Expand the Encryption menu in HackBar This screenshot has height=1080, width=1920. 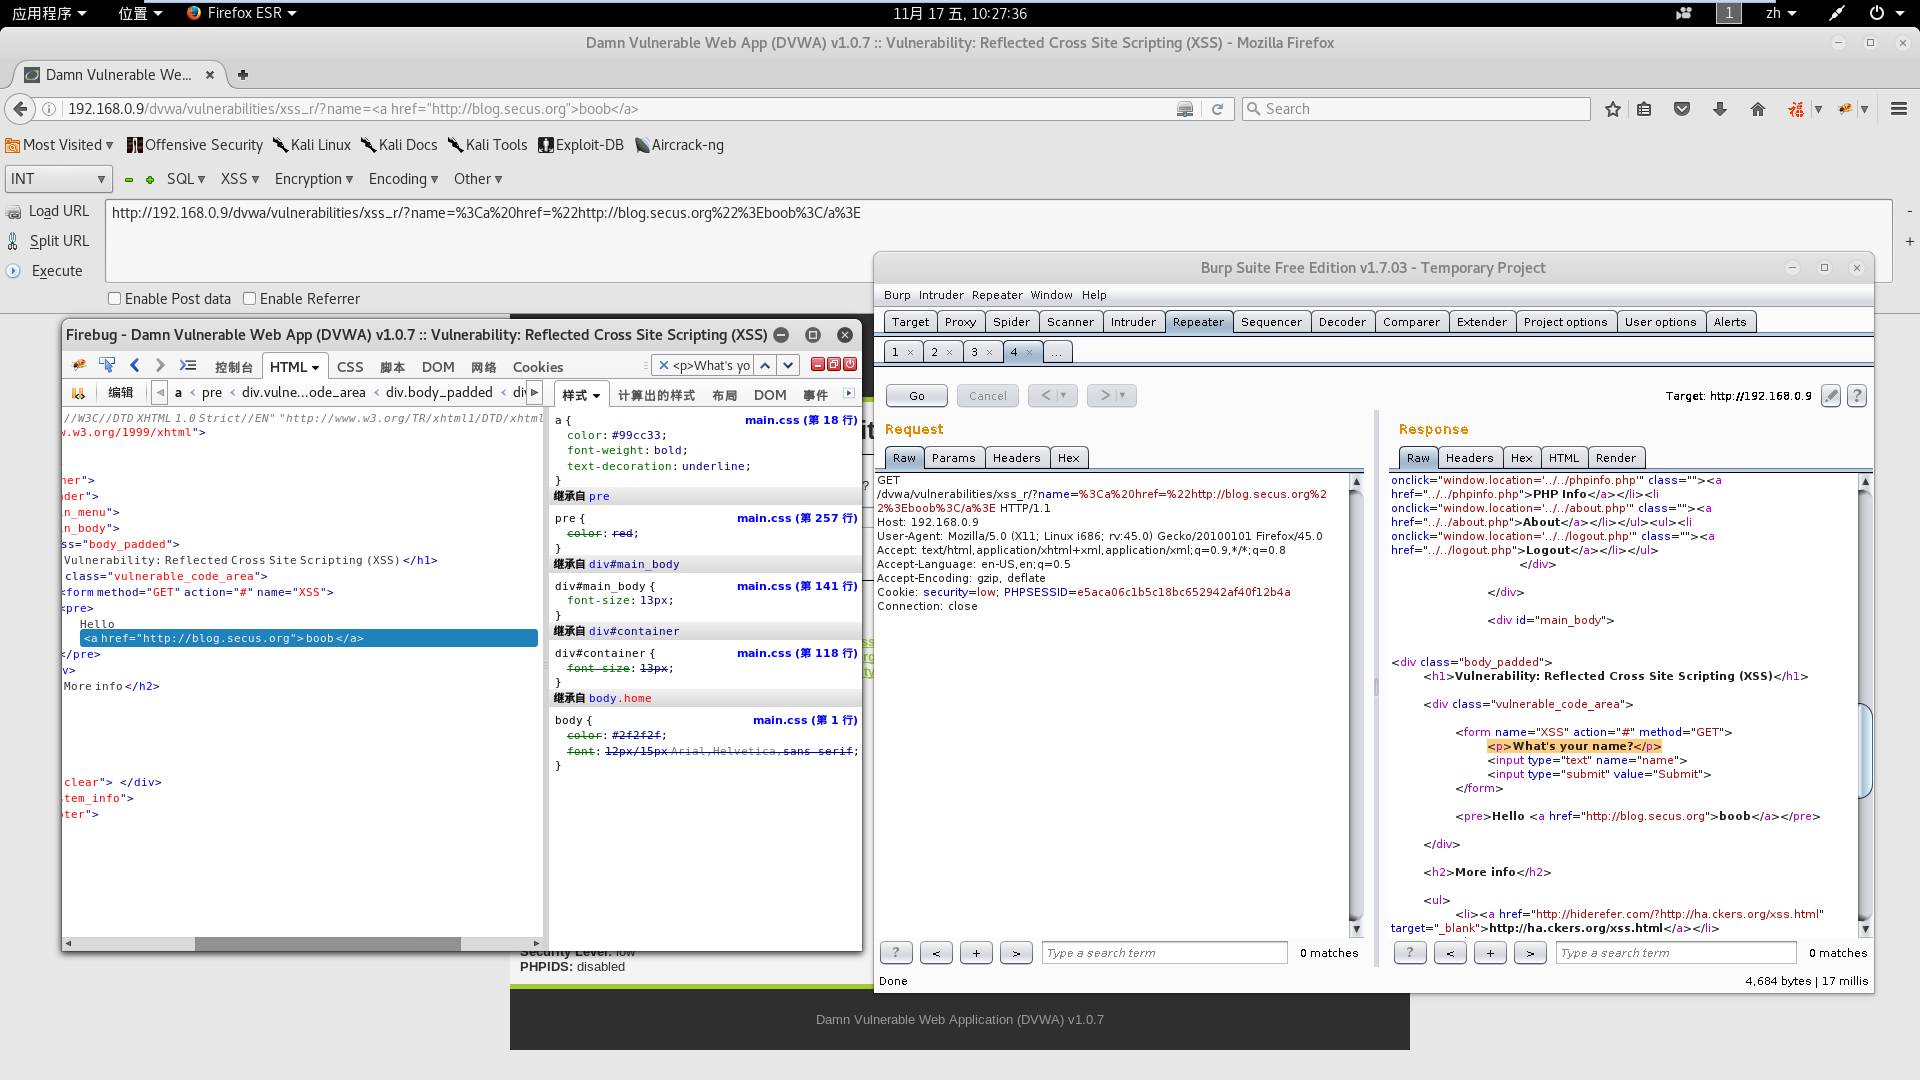tap(314, 179)
